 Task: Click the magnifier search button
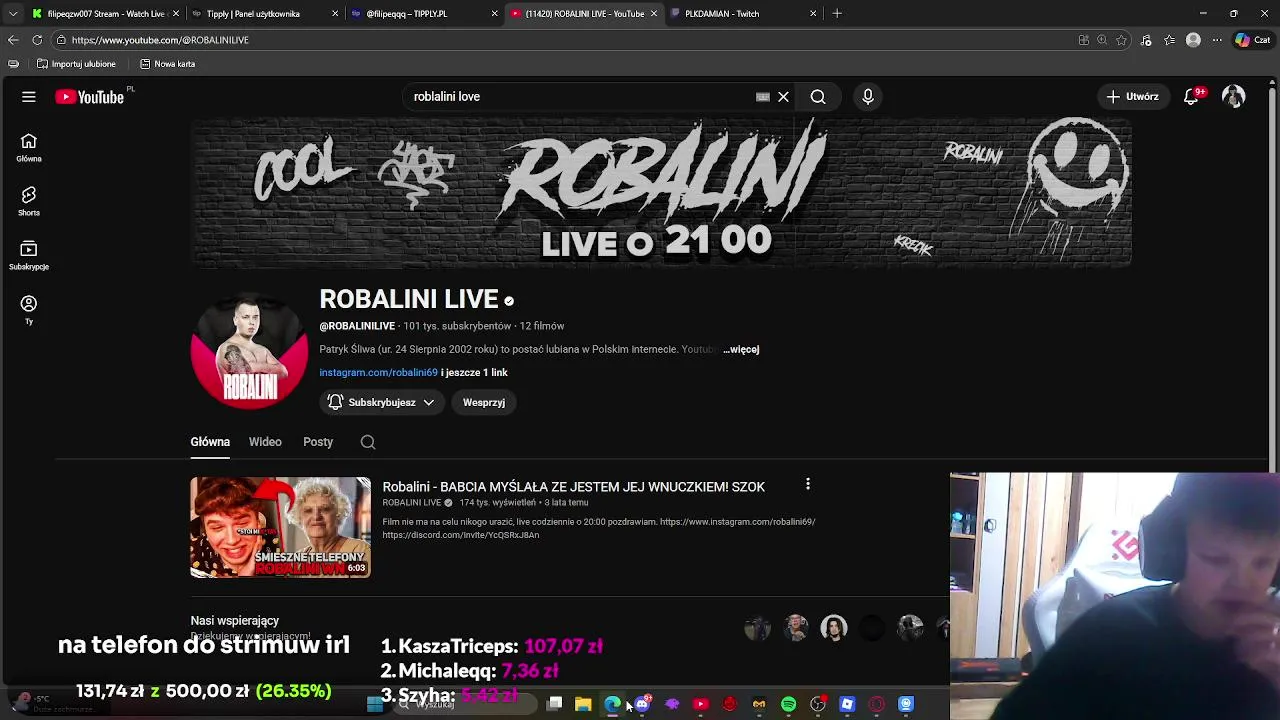[x=818, y=97]
